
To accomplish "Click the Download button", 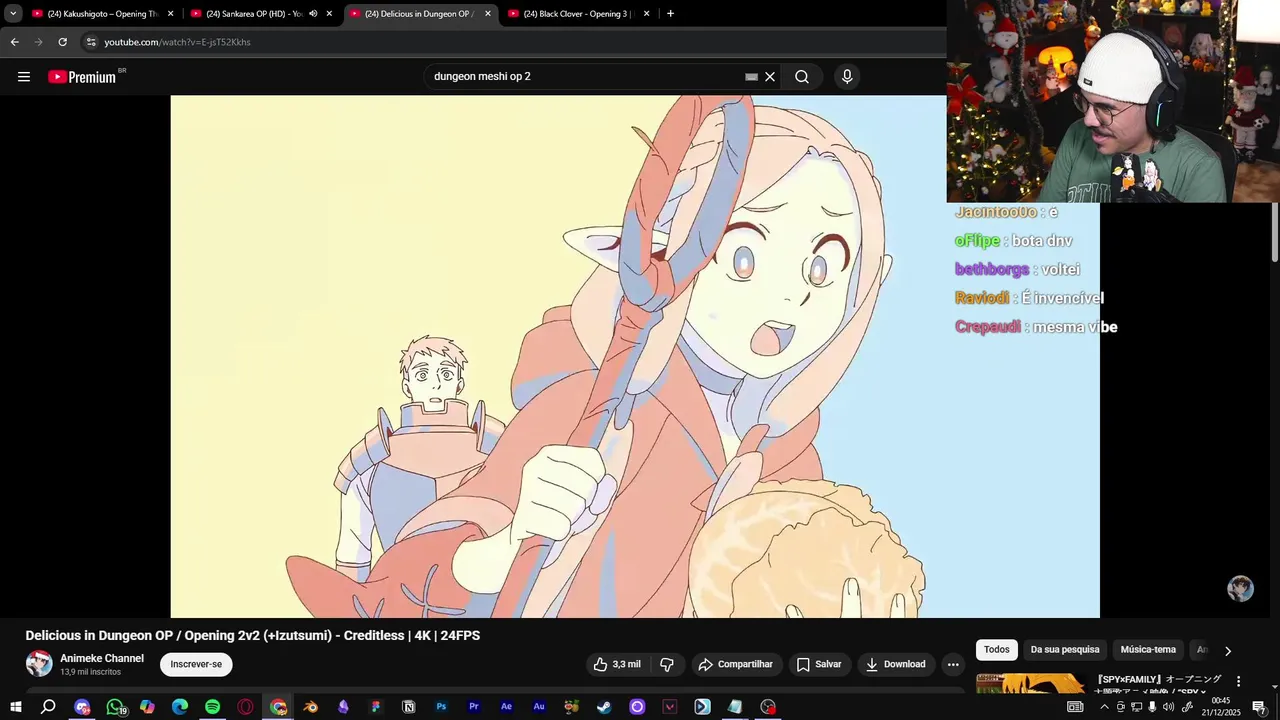I will (896, 664).
